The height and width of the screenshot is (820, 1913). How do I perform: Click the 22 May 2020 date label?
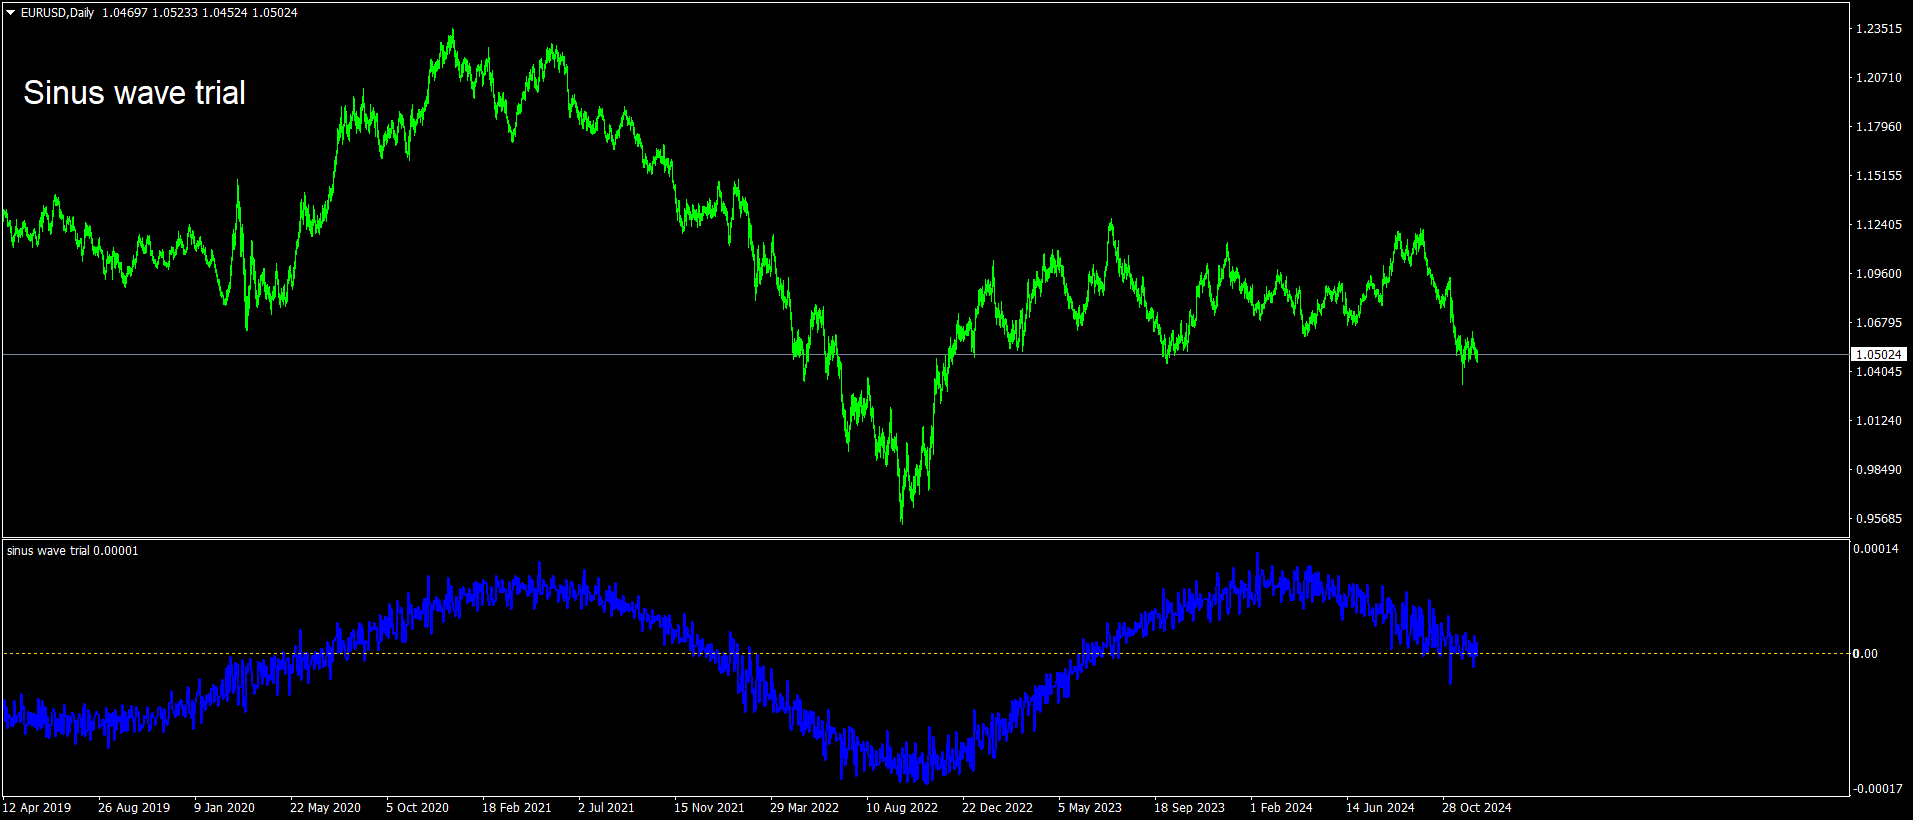[326, 808]
